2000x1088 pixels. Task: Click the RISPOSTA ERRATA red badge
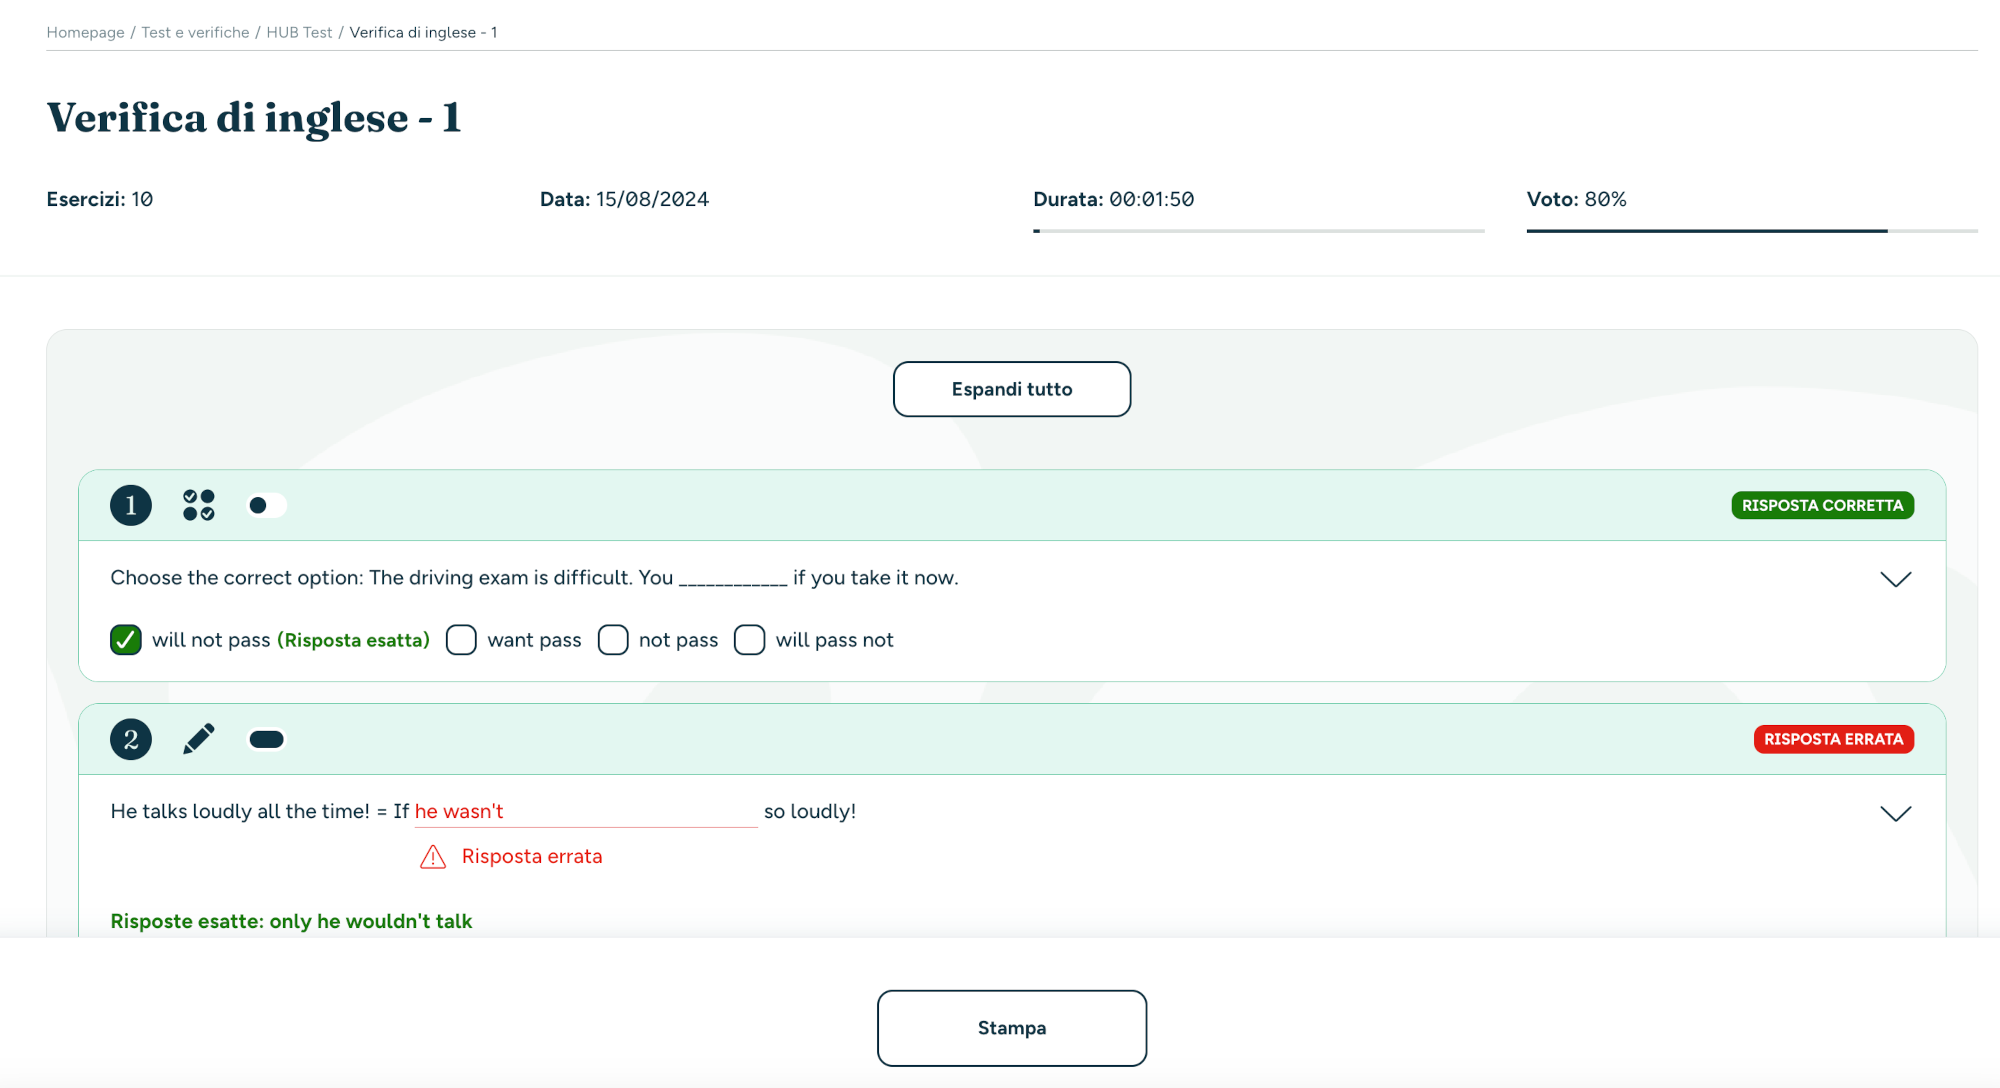tap(1833, 739)
